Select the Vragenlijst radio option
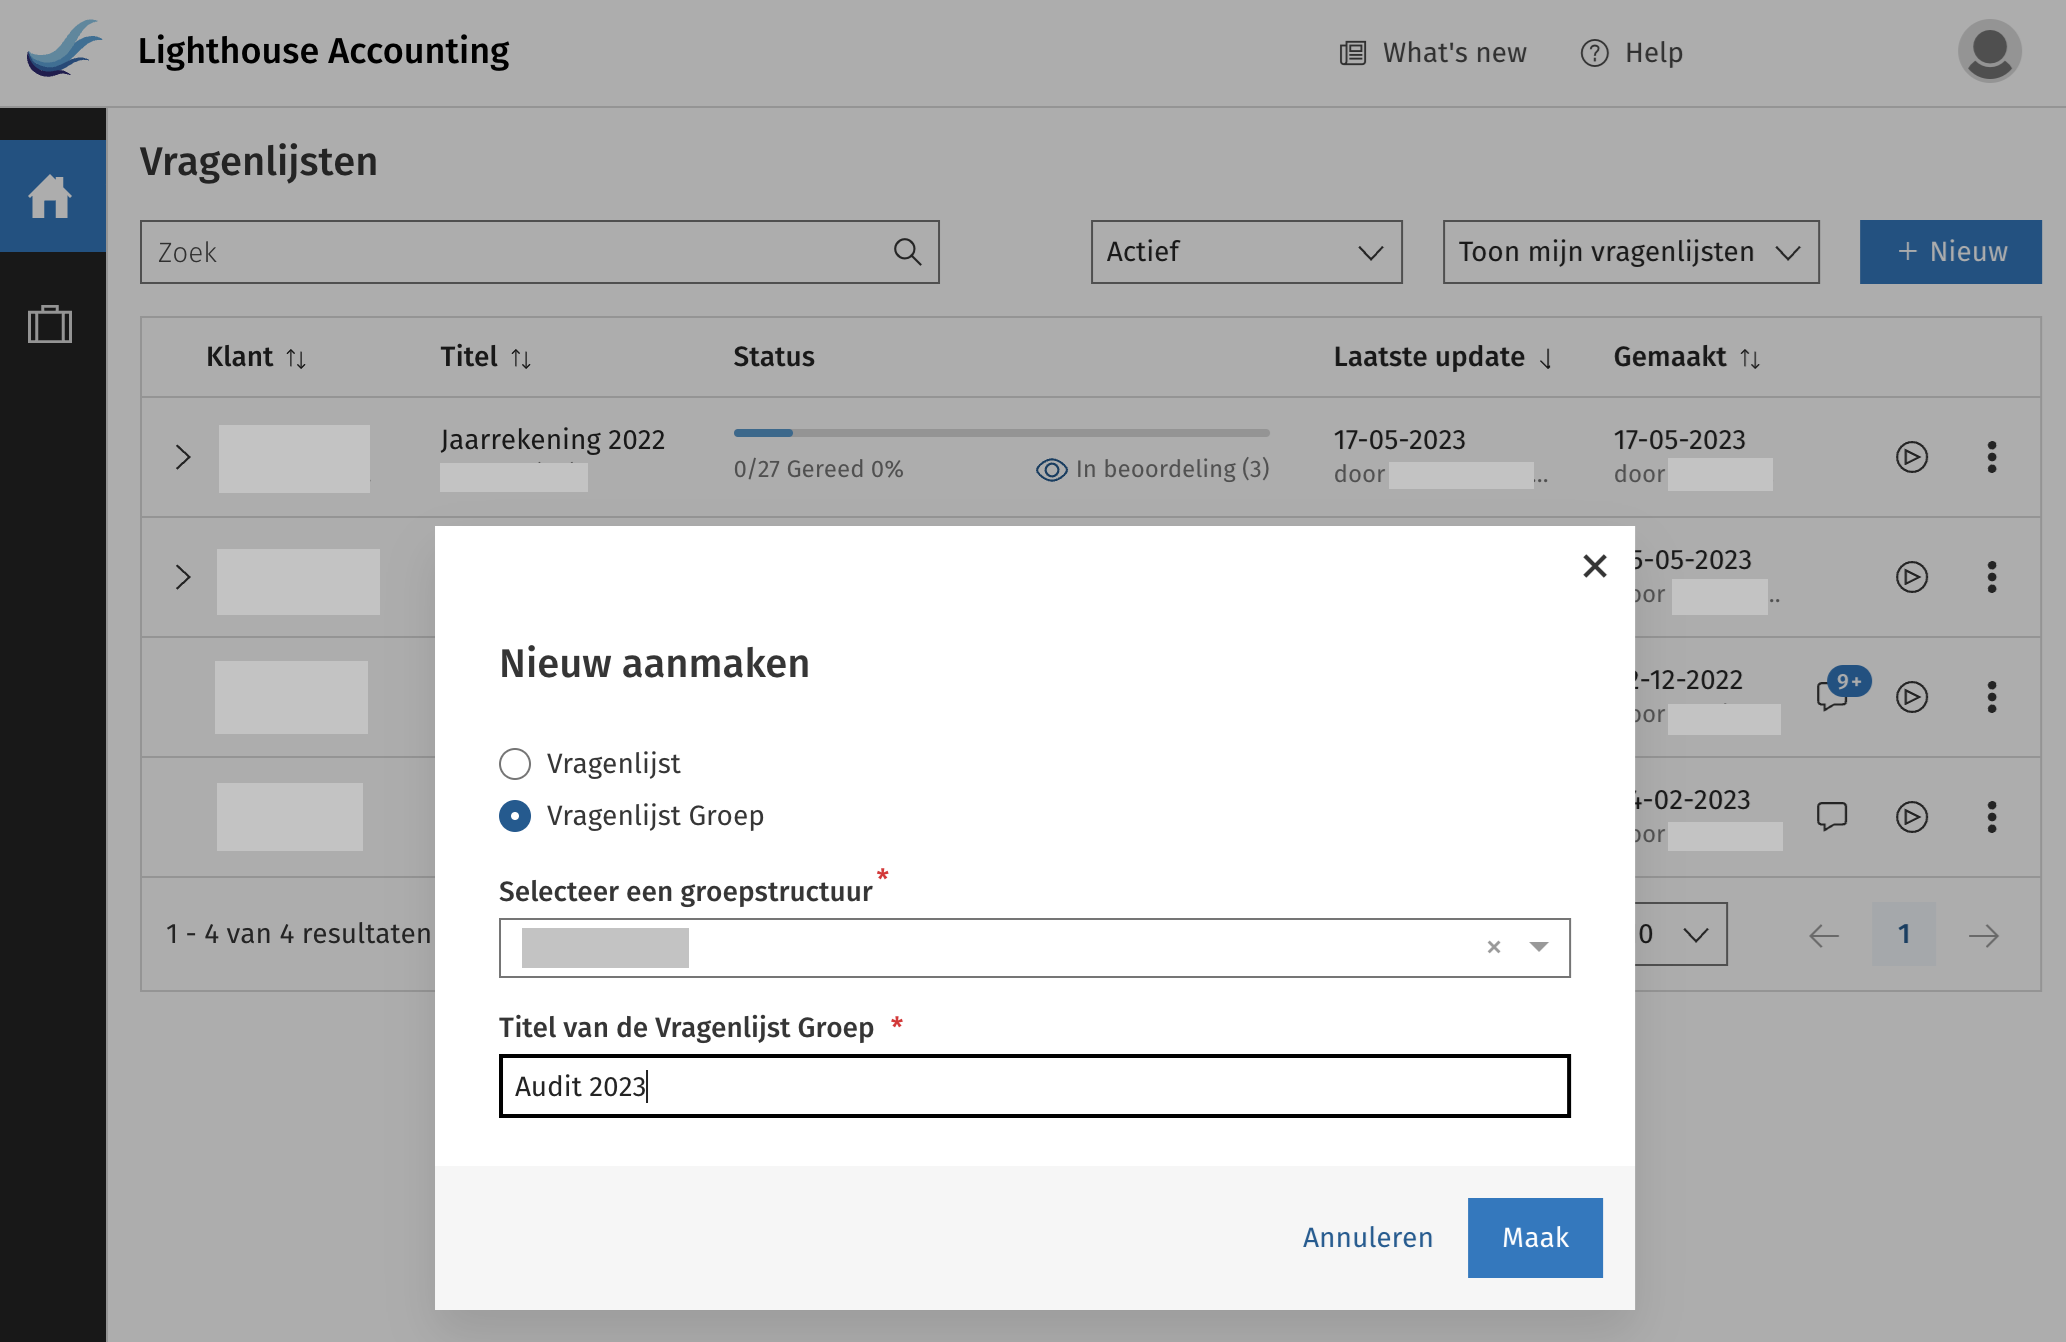This screenshot has height=1342, width=2066. [514, 763]
